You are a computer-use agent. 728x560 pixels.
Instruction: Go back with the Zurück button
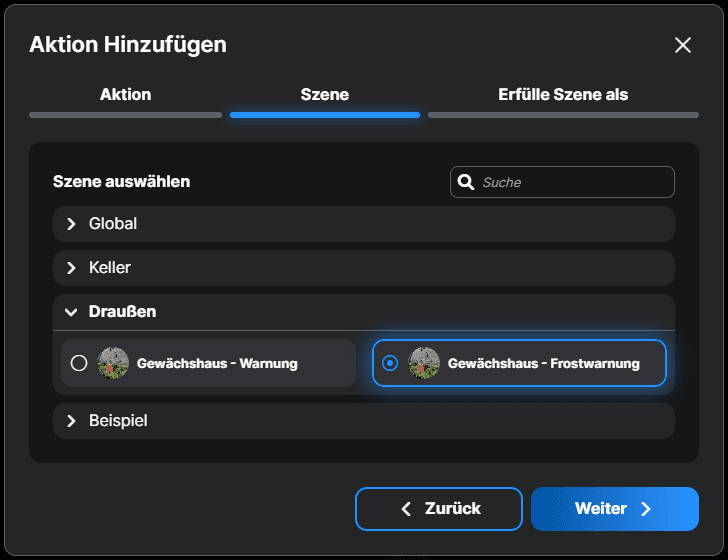click(438, 509)
